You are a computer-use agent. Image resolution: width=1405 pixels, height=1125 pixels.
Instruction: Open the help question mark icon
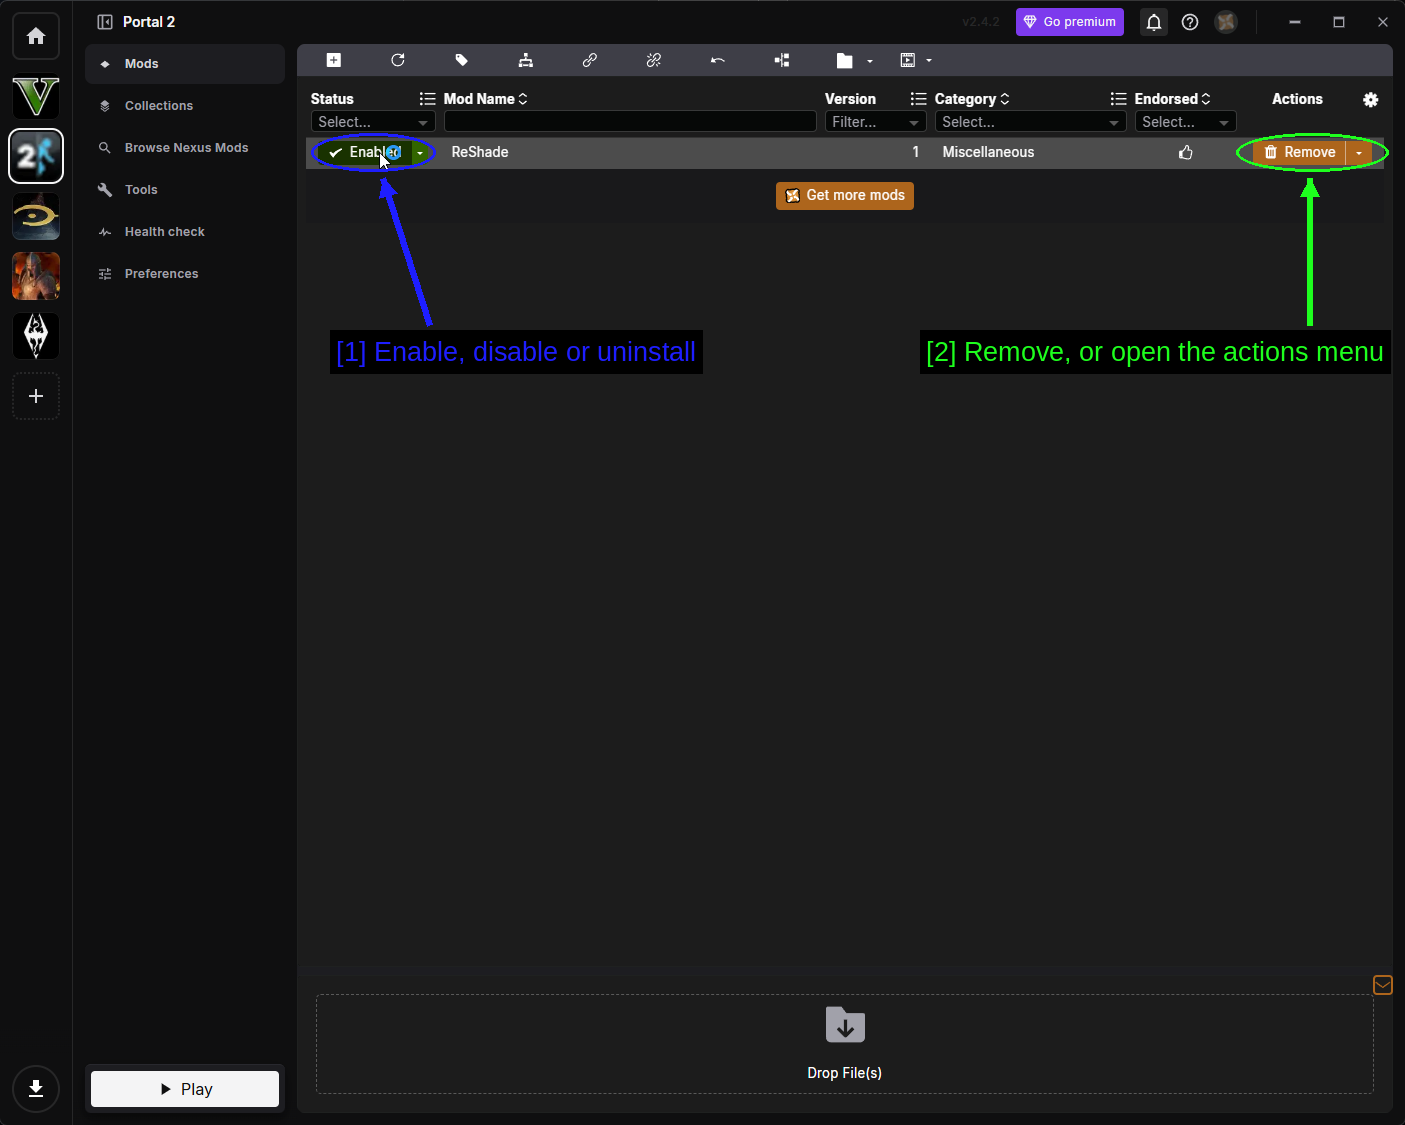pyautogui.click(x=1190, y=22)
